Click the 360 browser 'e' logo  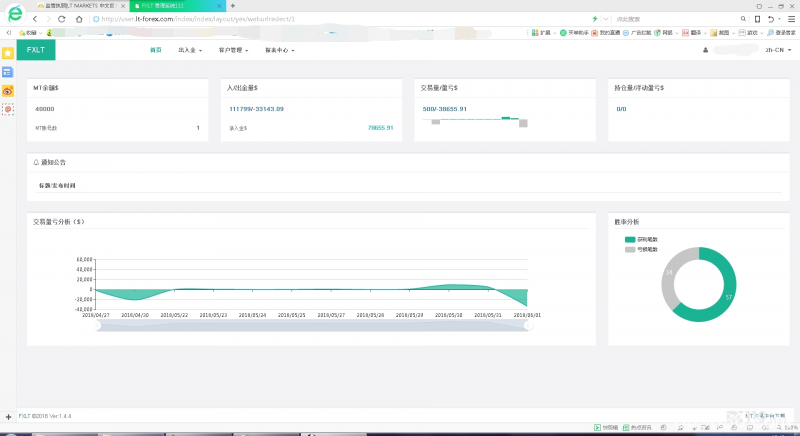pyautogui.click(x=15, y=13)
